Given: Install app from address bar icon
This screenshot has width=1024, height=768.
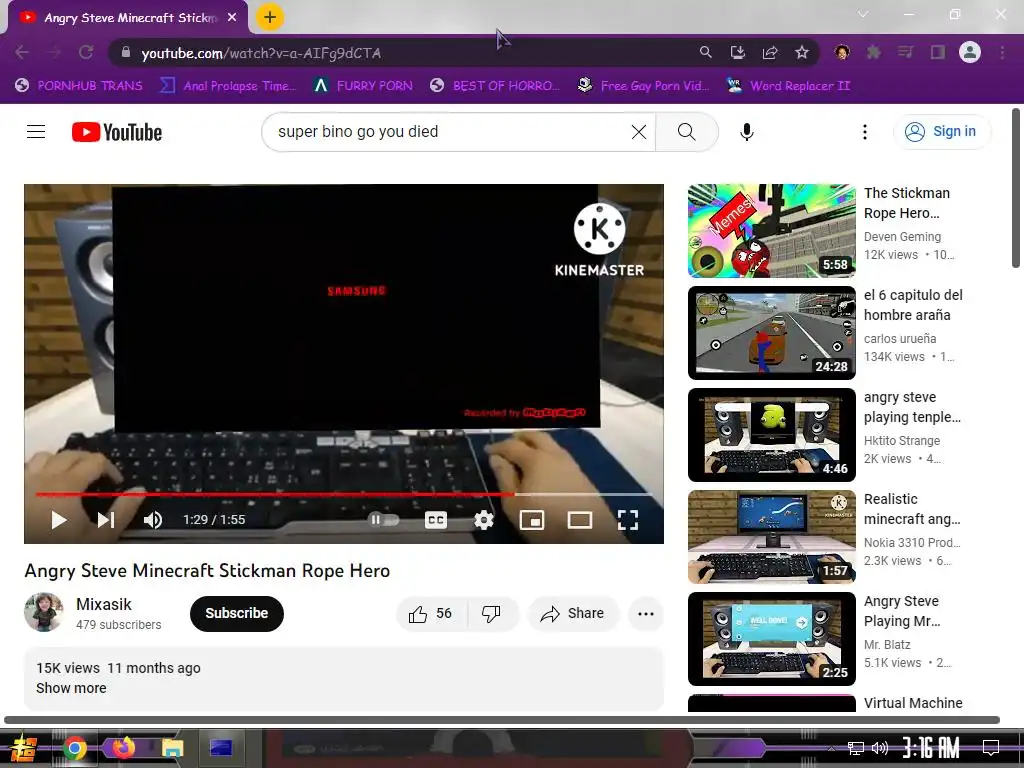Looking at the screenshot, I should (737, 52).
